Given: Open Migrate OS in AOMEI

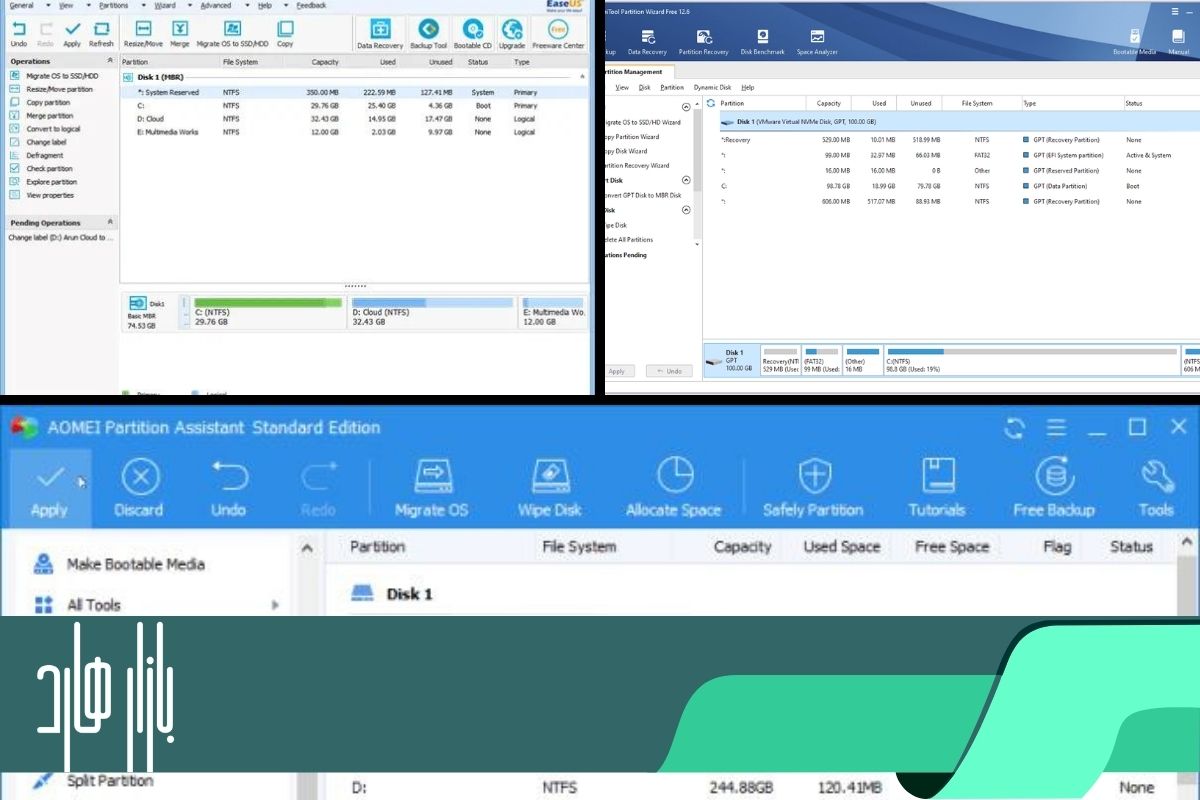Looking at the screenshot, I should click(431, 489).
